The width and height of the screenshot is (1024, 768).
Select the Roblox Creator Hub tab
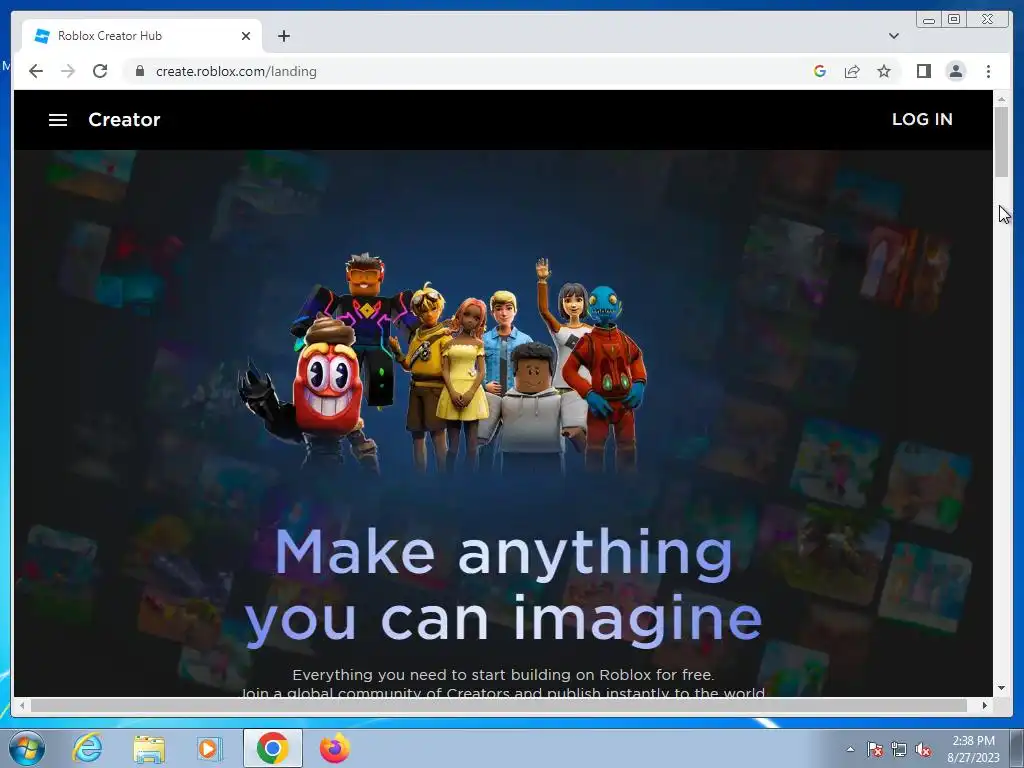click(x=142, y=36)
